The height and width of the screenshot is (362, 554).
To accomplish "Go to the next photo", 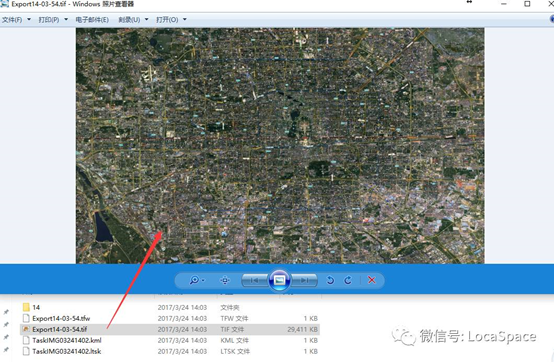I will (x=304, y=280).
